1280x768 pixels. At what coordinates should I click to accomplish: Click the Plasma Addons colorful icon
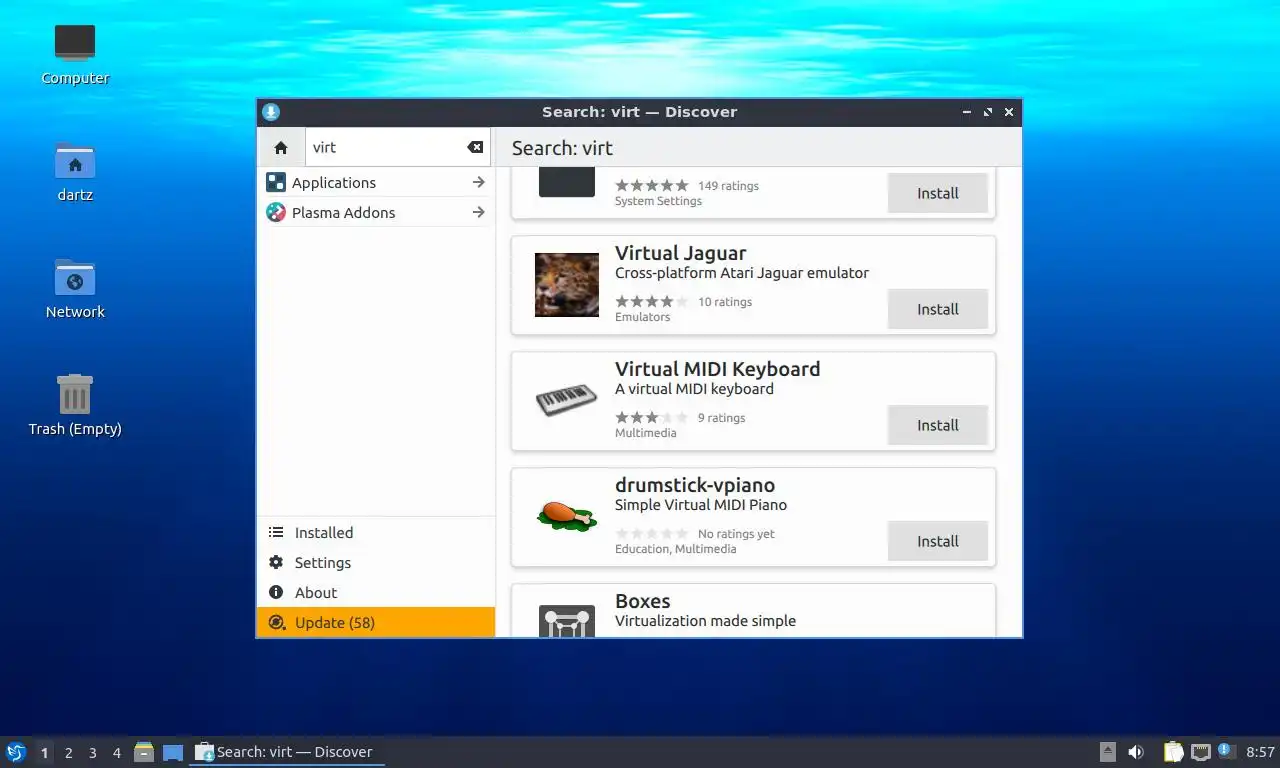(x=276, y=212)
